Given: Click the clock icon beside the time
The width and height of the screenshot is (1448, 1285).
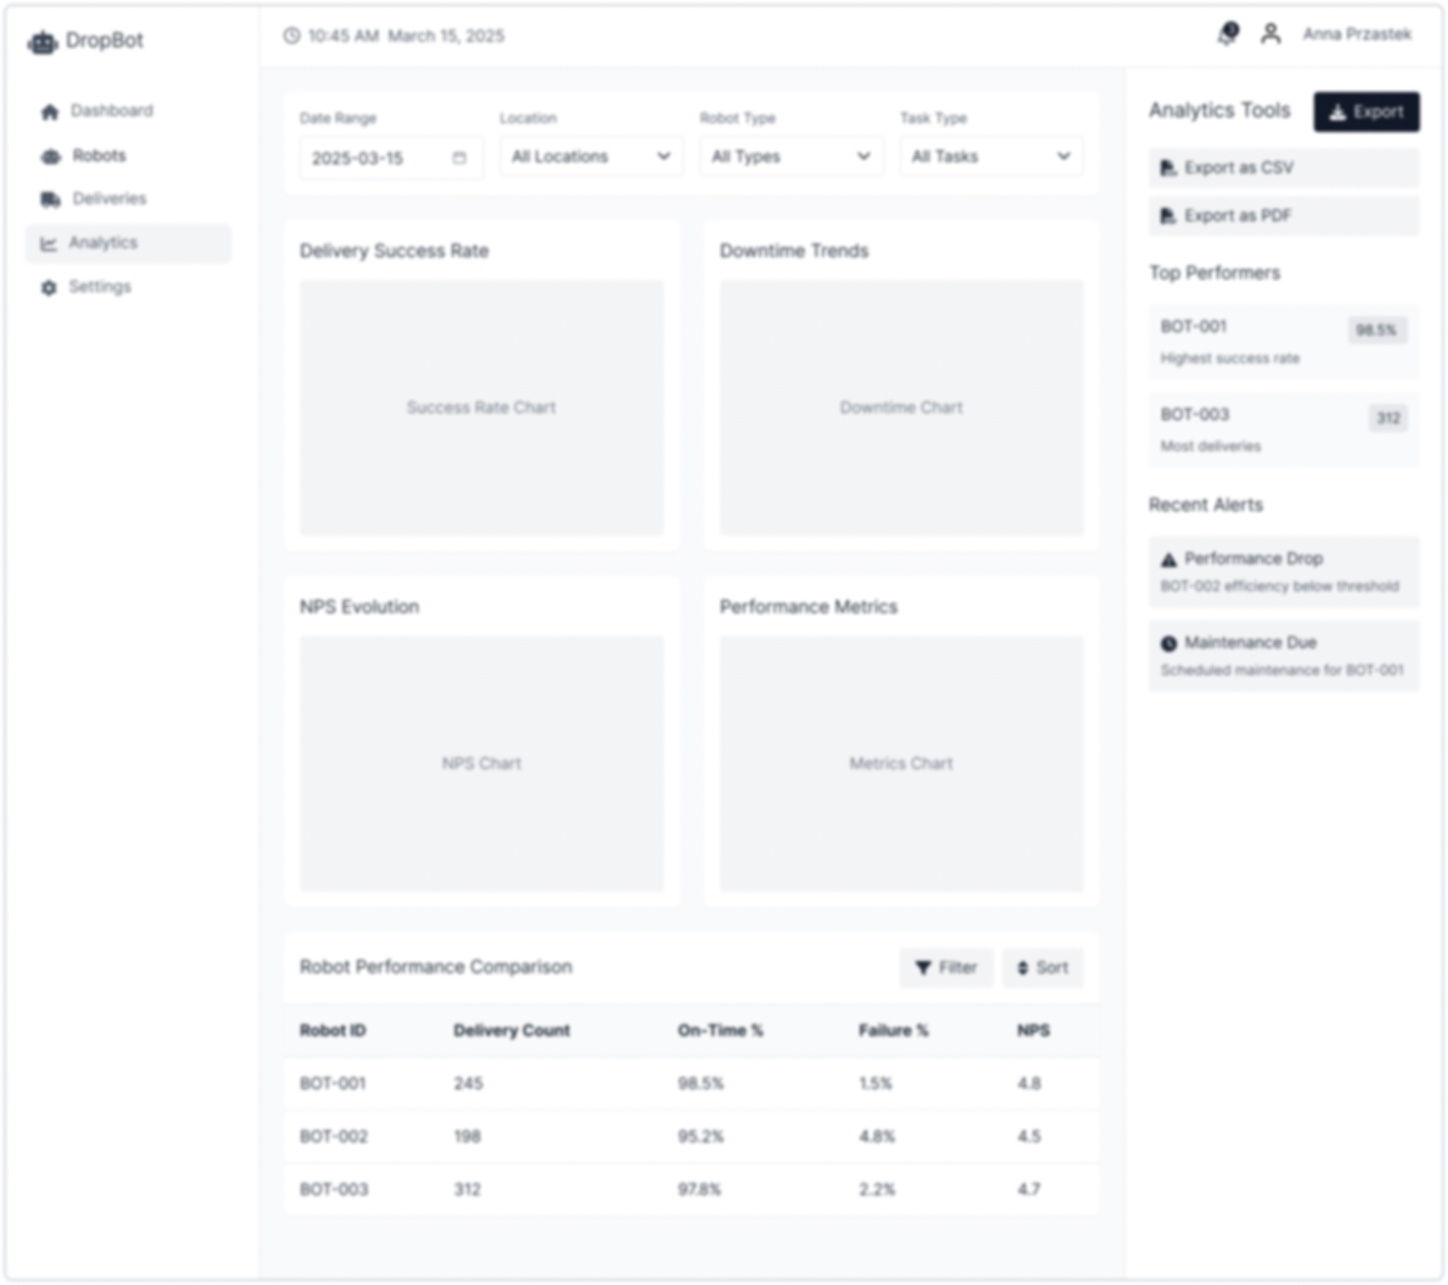Looking at the screenshot, I should pyautogui.click(x=291, y=36).
